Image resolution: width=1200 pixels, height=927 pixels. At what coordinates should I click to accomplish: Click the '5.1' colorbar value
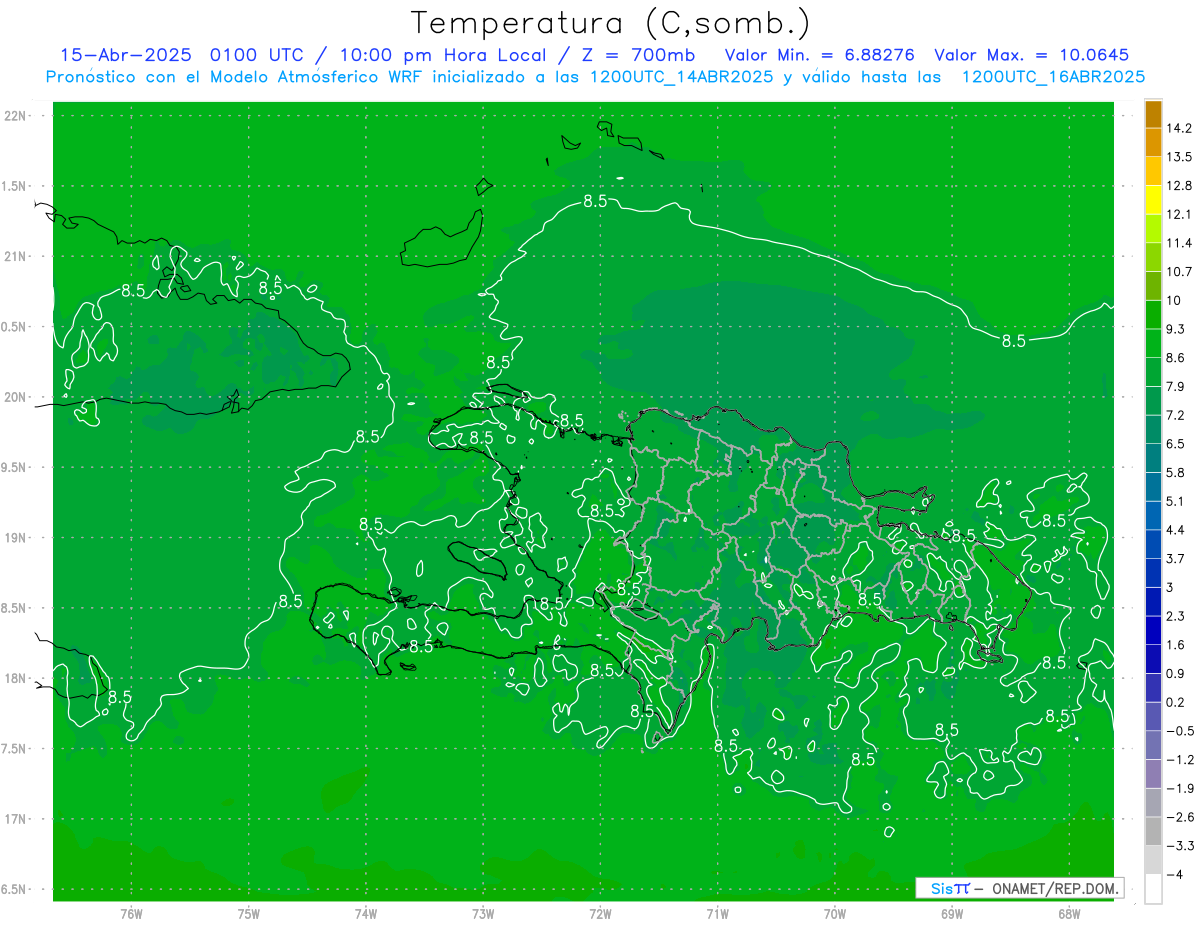point(1176,501)
